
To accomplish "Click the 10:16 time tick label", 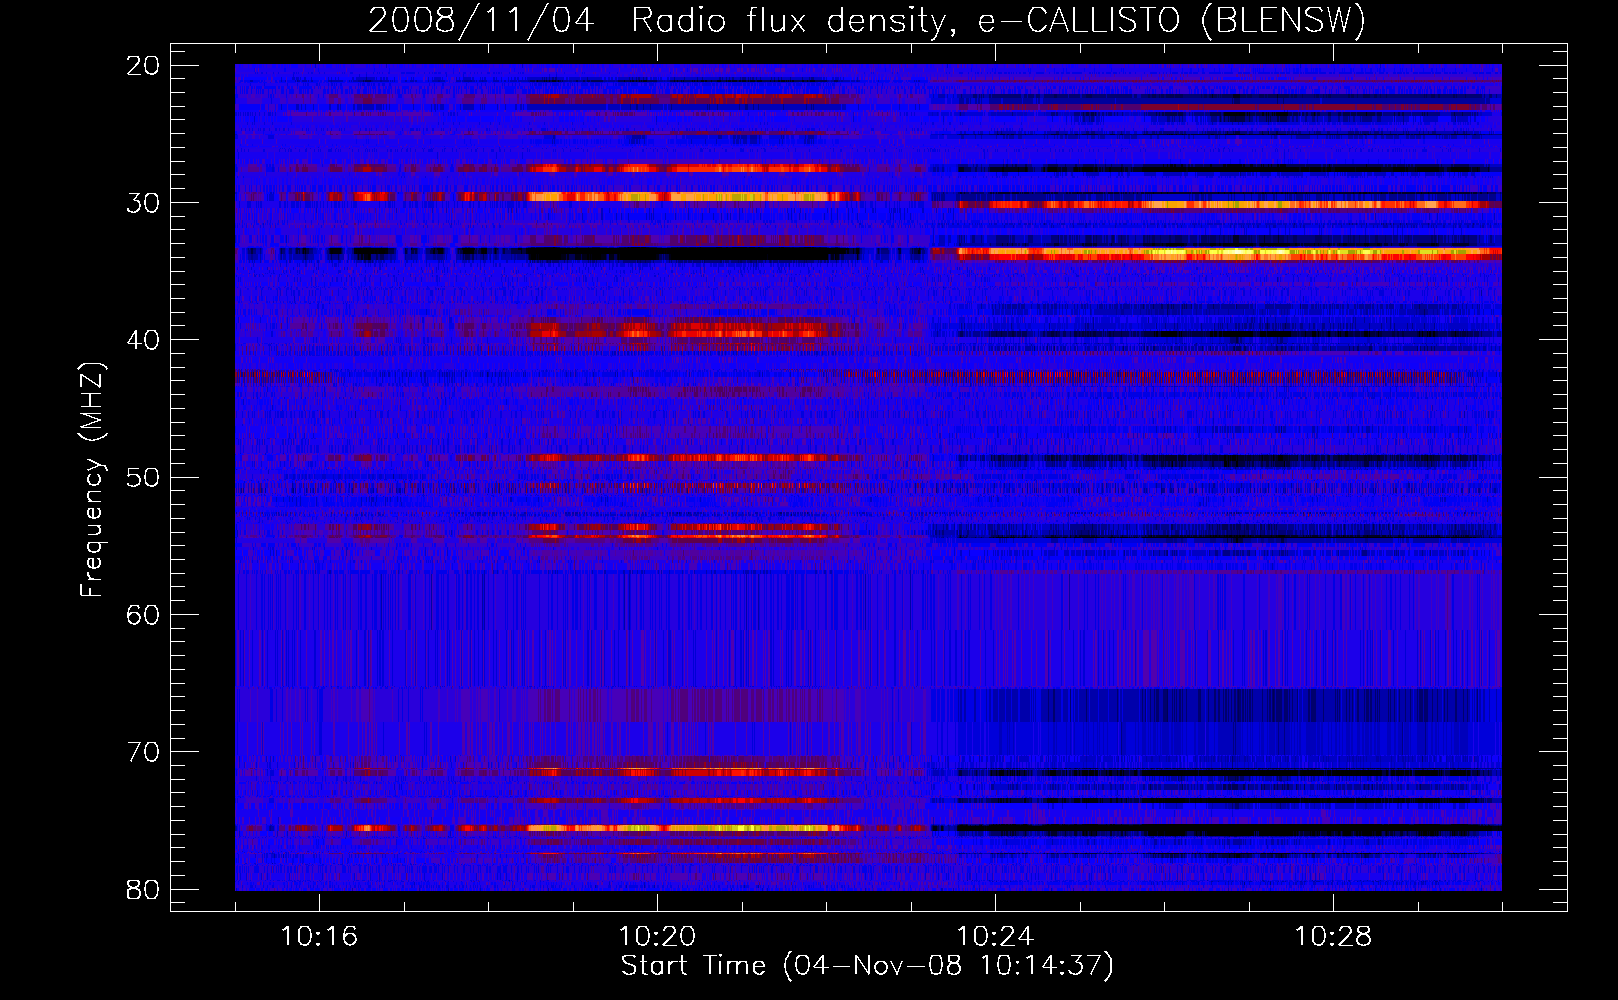I will [319, 937].
